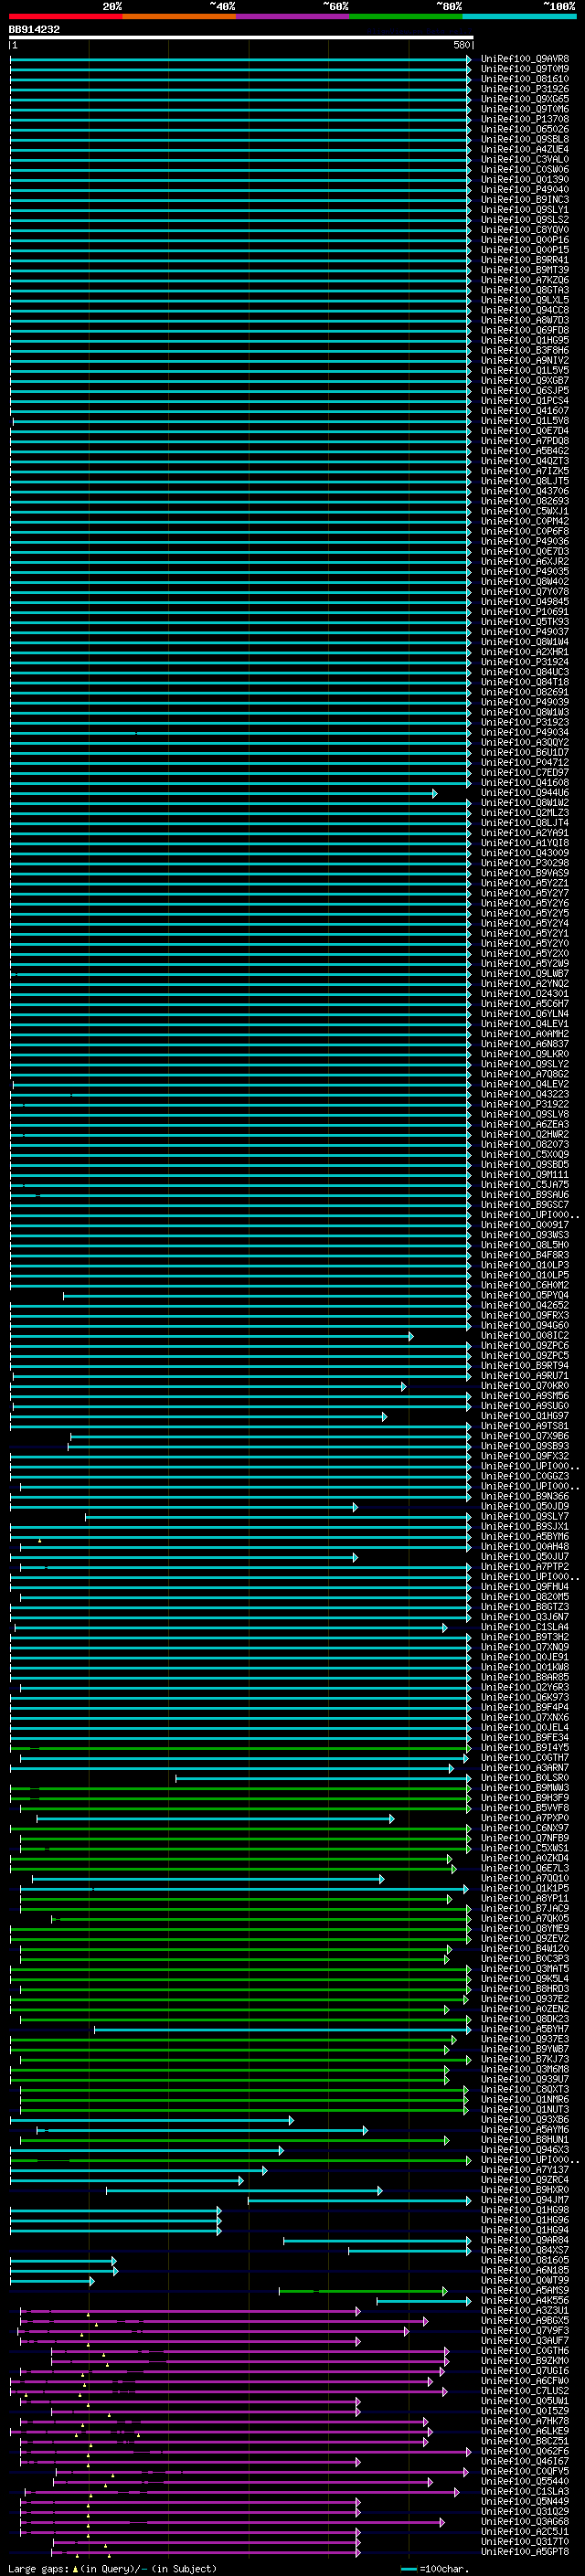Select hit label UniRef100_A5AMS9

coord(525,2290)
